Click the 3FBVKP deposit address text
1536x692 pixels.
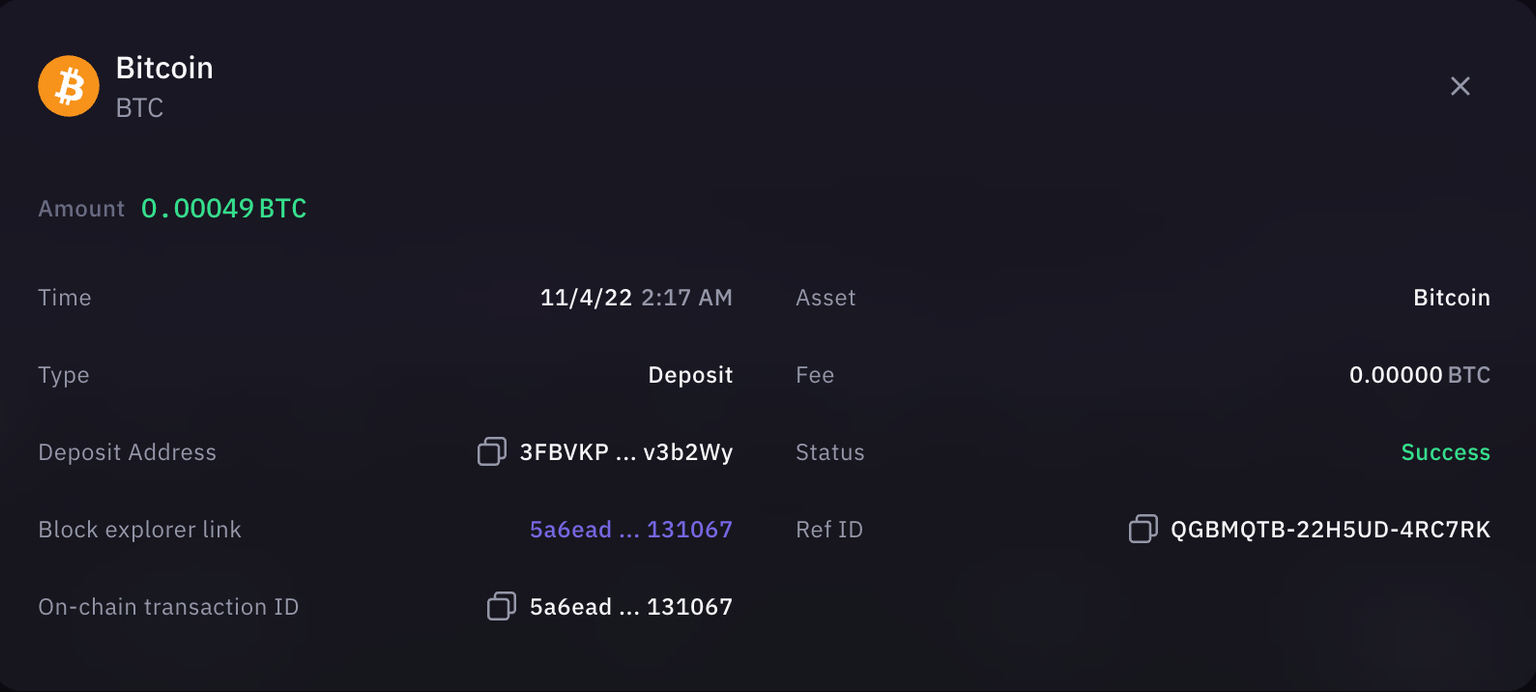point(626,452)
